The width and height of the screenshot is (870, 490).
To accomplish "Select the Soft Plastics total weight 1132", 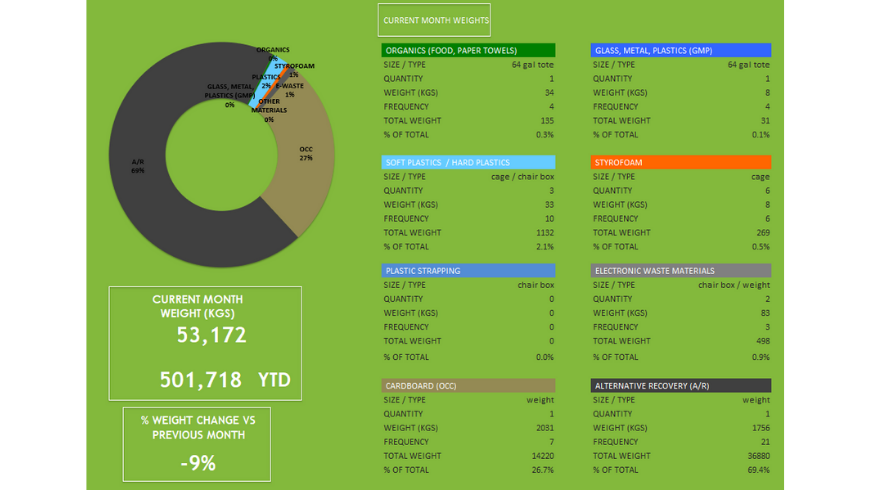I will 544,232.
